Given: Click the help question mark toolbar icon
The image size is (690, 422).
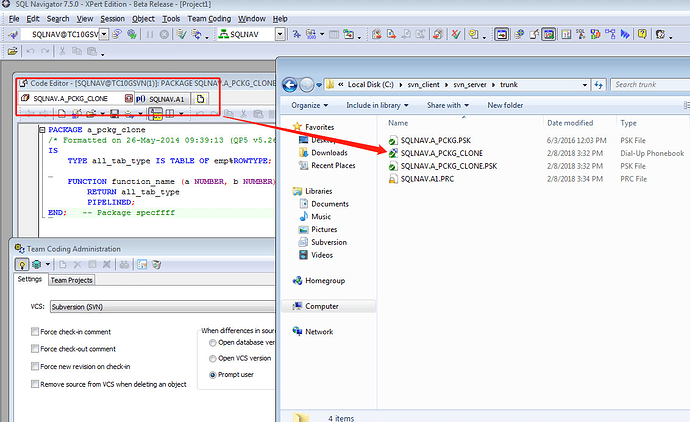Looking at the screenshot, I should [x=642, y=34].
